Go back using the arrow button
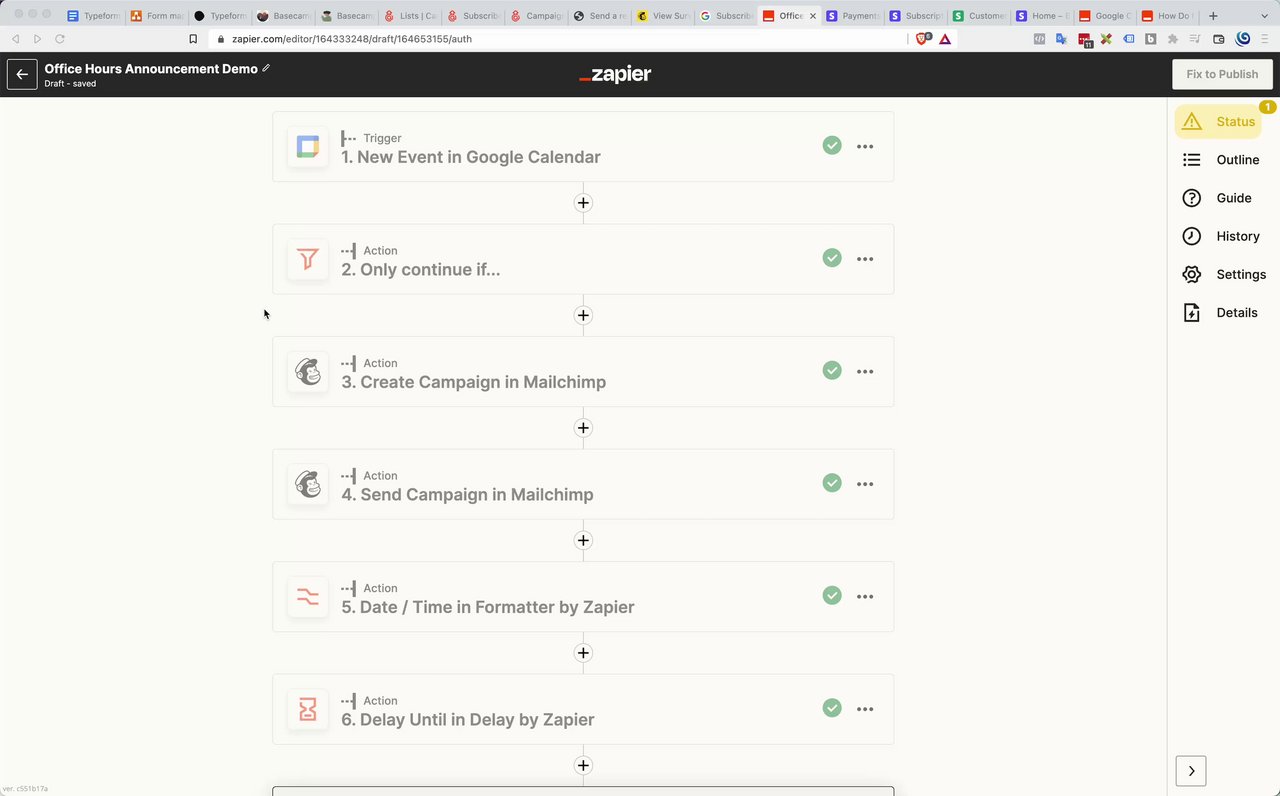Screen dimensions: 1280x796 coord(22,74)
